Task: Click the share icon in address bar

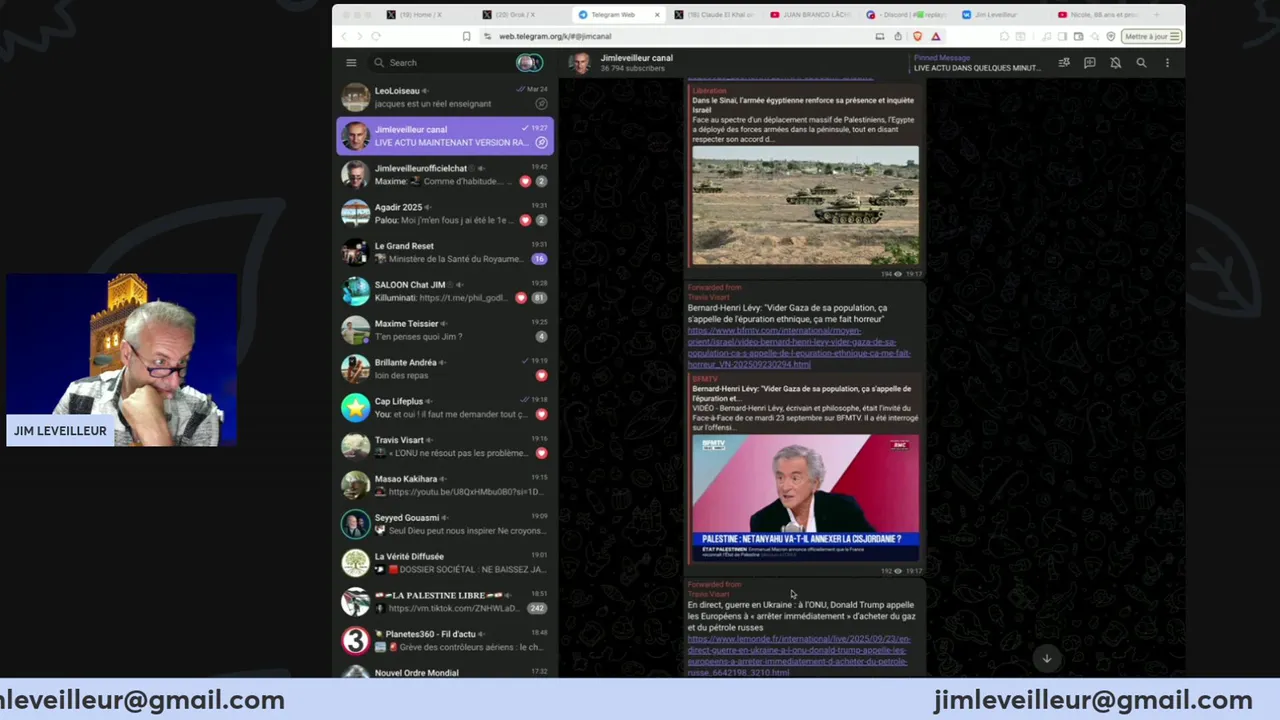Action: tap(898, 36)
